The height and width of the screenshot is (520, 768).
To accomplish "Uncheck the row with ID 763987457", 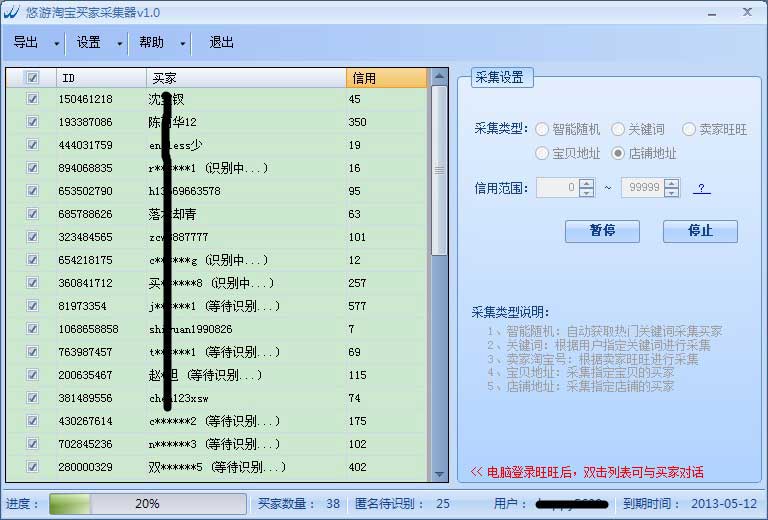I will 32,352.
